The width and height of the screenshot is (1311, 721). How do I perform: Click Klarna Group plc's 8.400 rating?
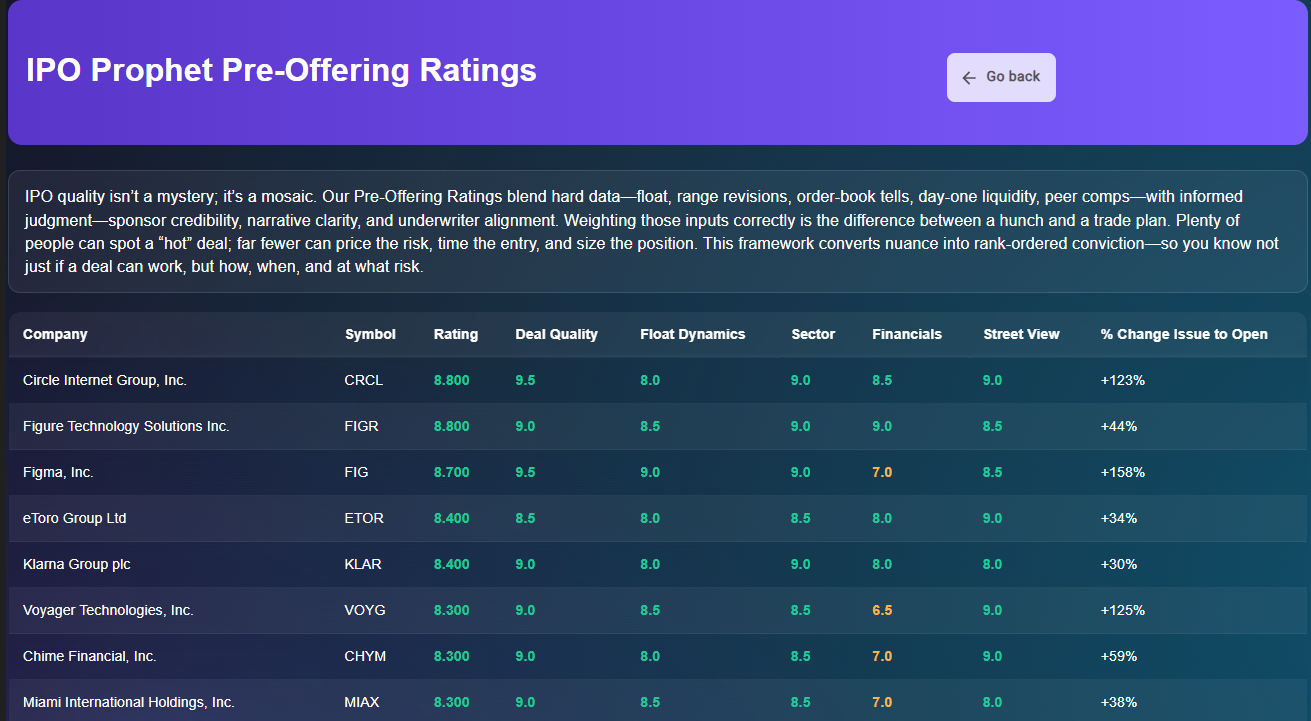click(451, 564)
